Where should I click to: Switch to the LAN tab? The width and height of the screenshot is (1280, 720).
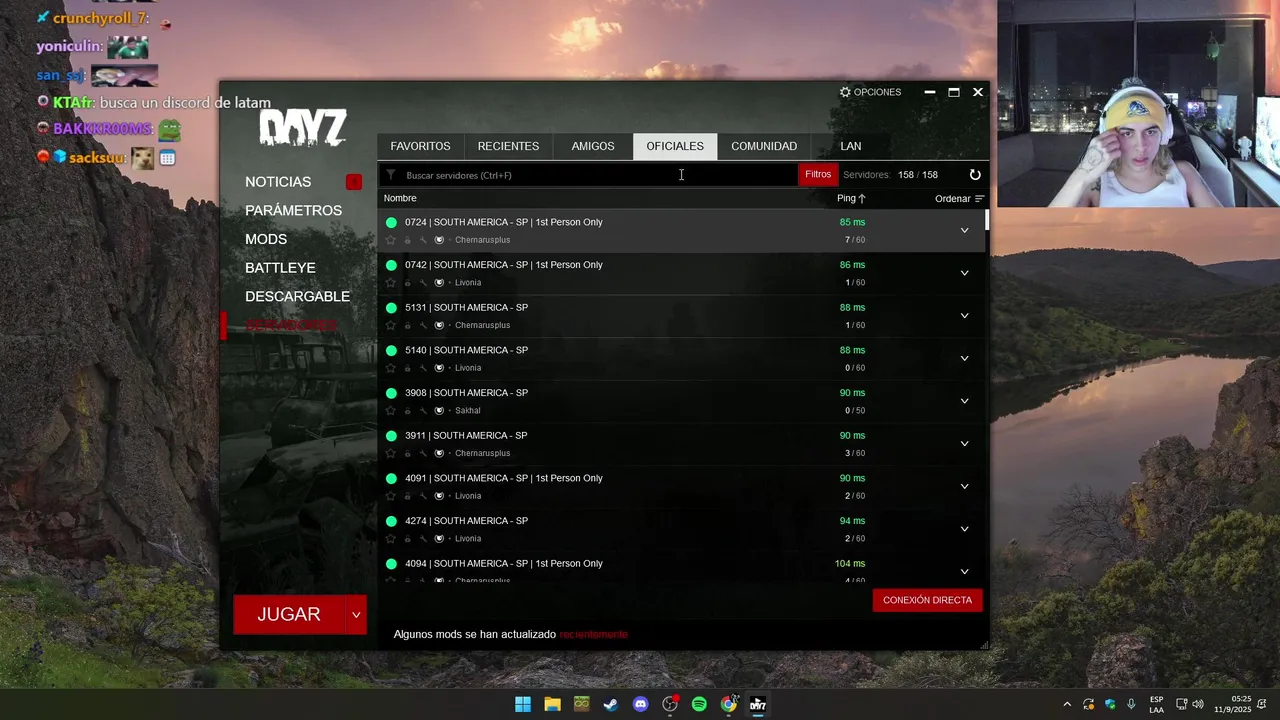(851, 146)
